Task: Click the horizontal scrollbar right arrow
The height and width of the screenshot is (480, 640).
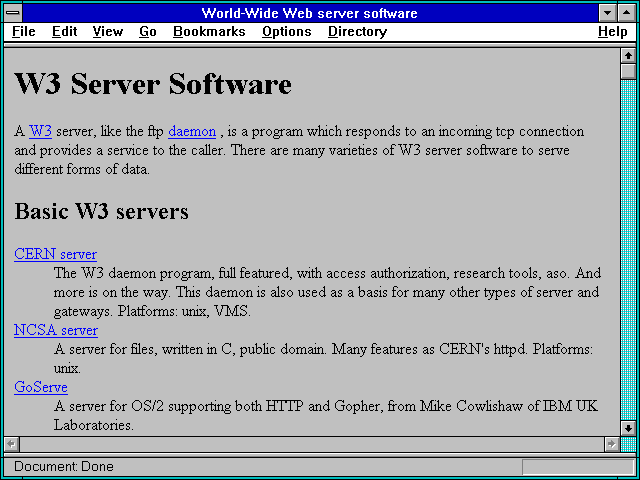Action: click(612, 444)
